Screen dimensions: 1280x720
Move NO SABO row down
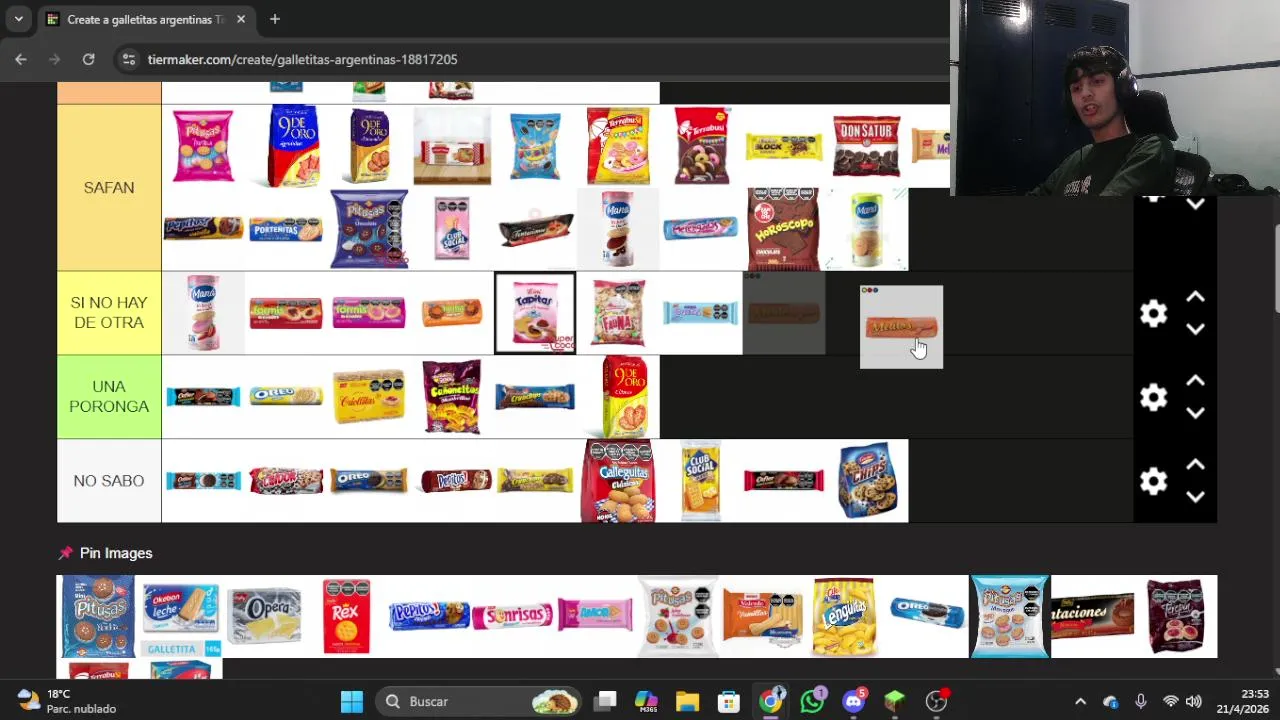tap(1195, 497)
